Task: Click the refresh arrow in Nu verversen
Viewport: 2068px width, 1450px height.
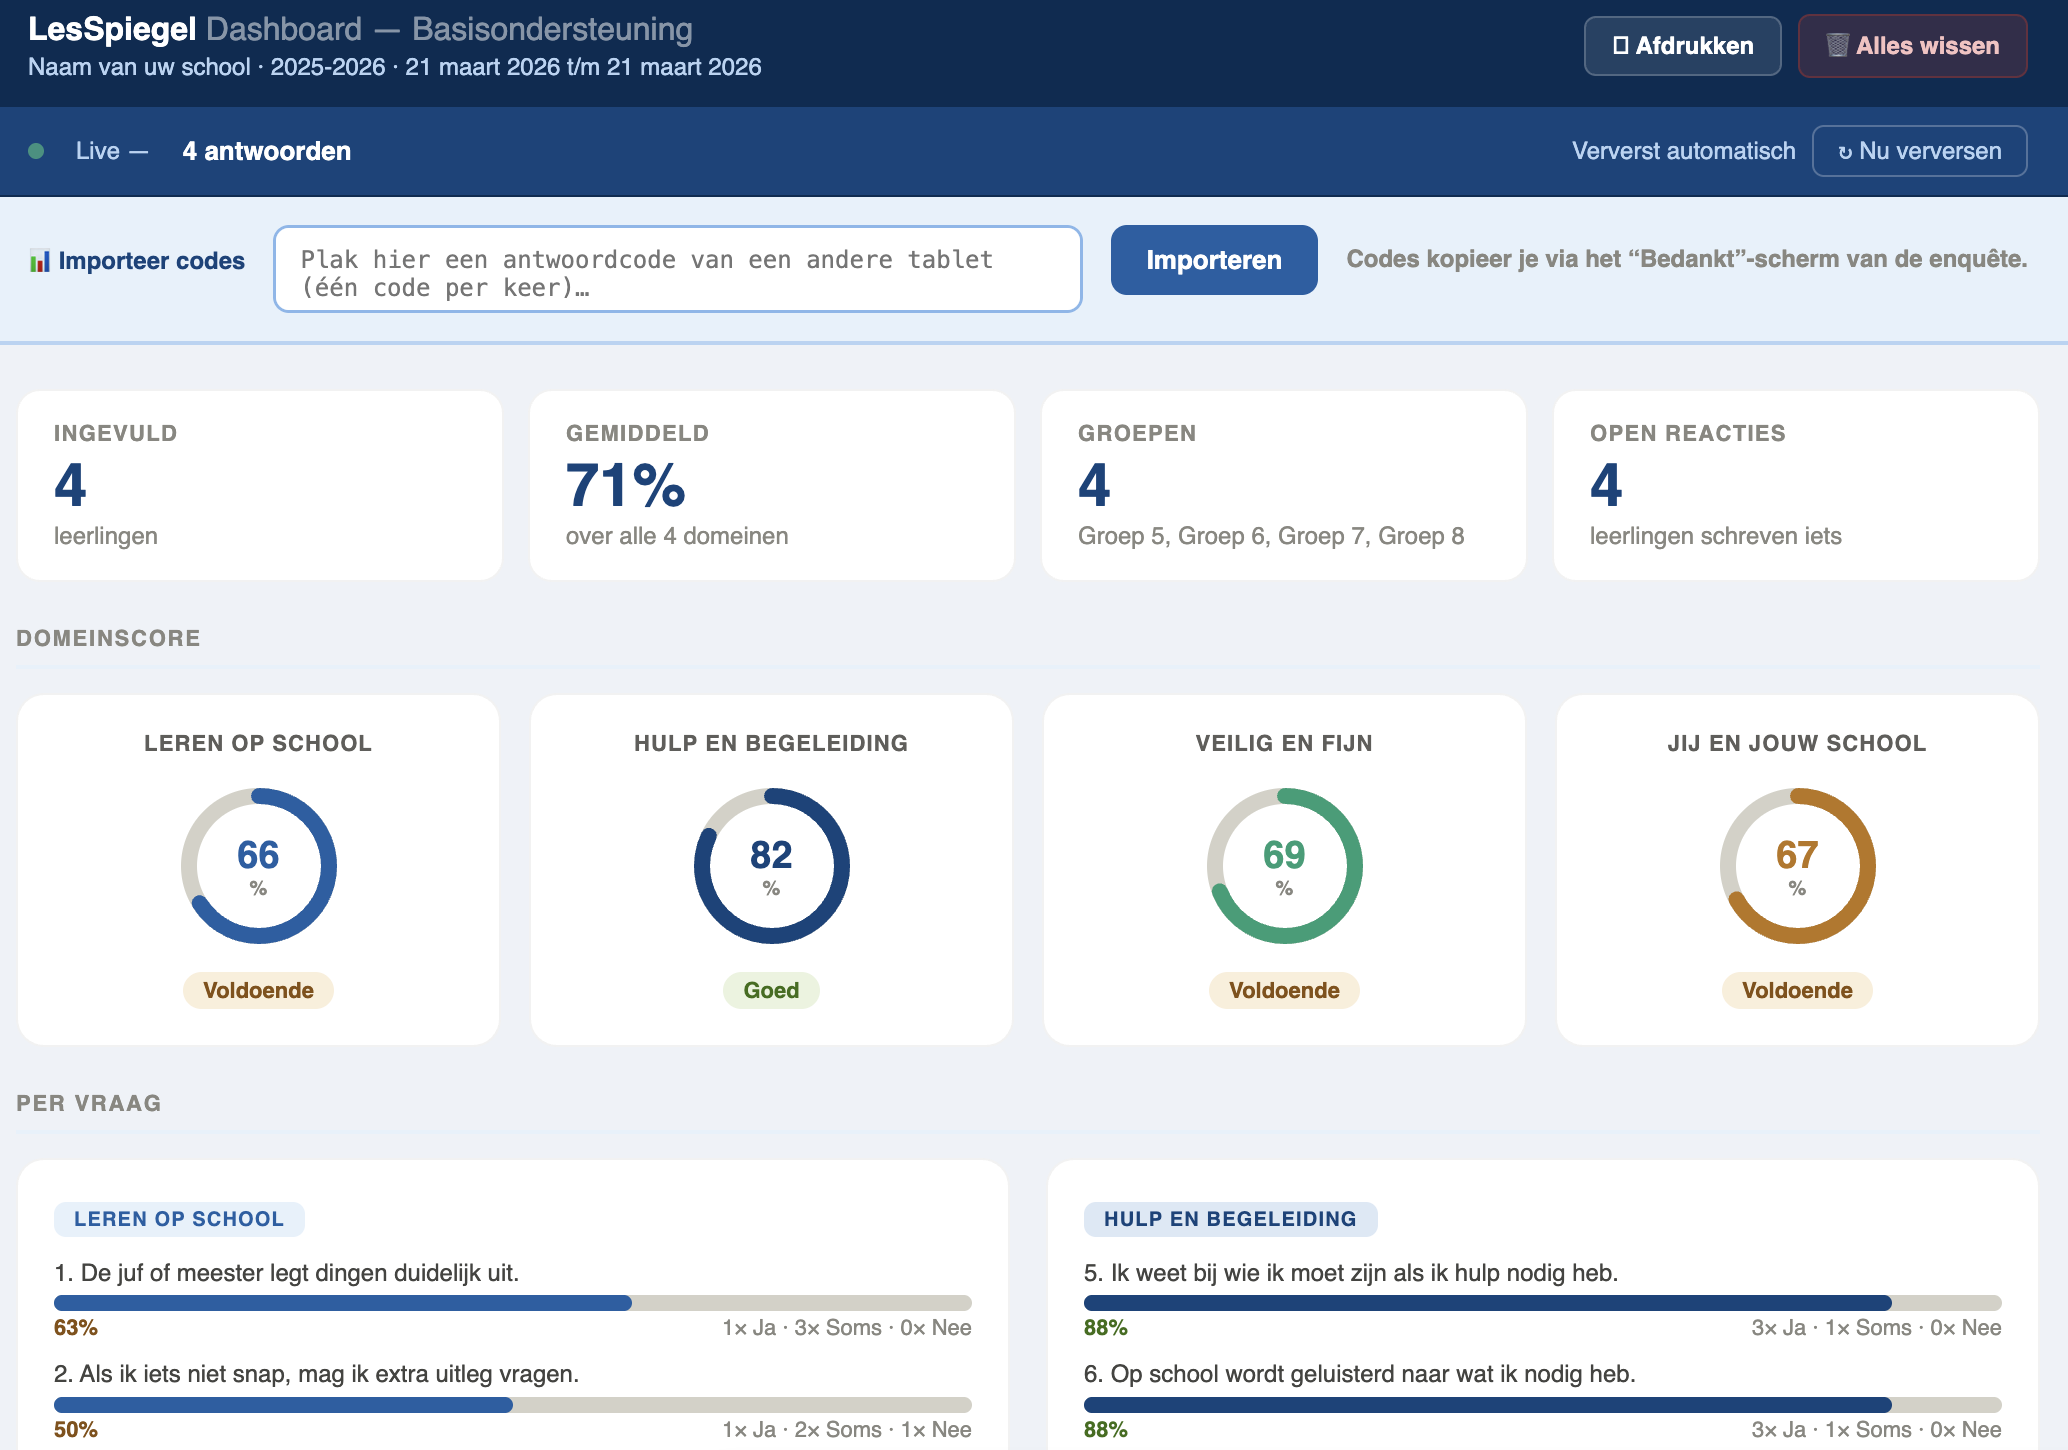Action: (1844, 152)
